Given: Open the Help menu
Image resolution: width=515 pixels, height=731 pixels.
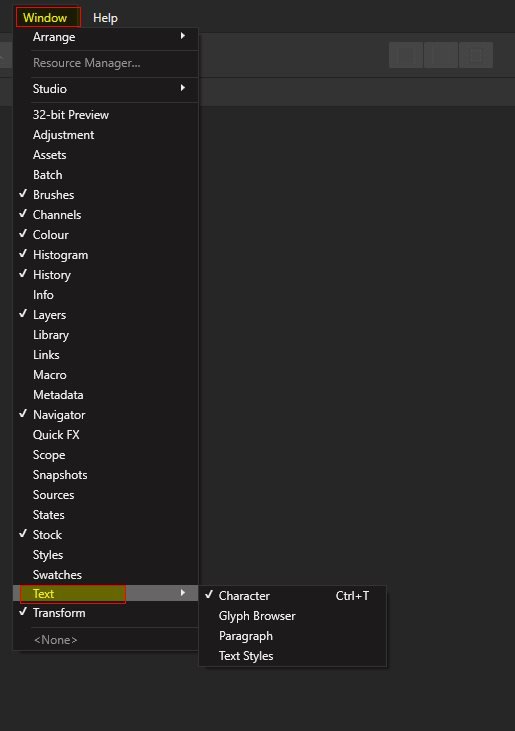Looking at the screenshot, I should click(x=105, y=18).
